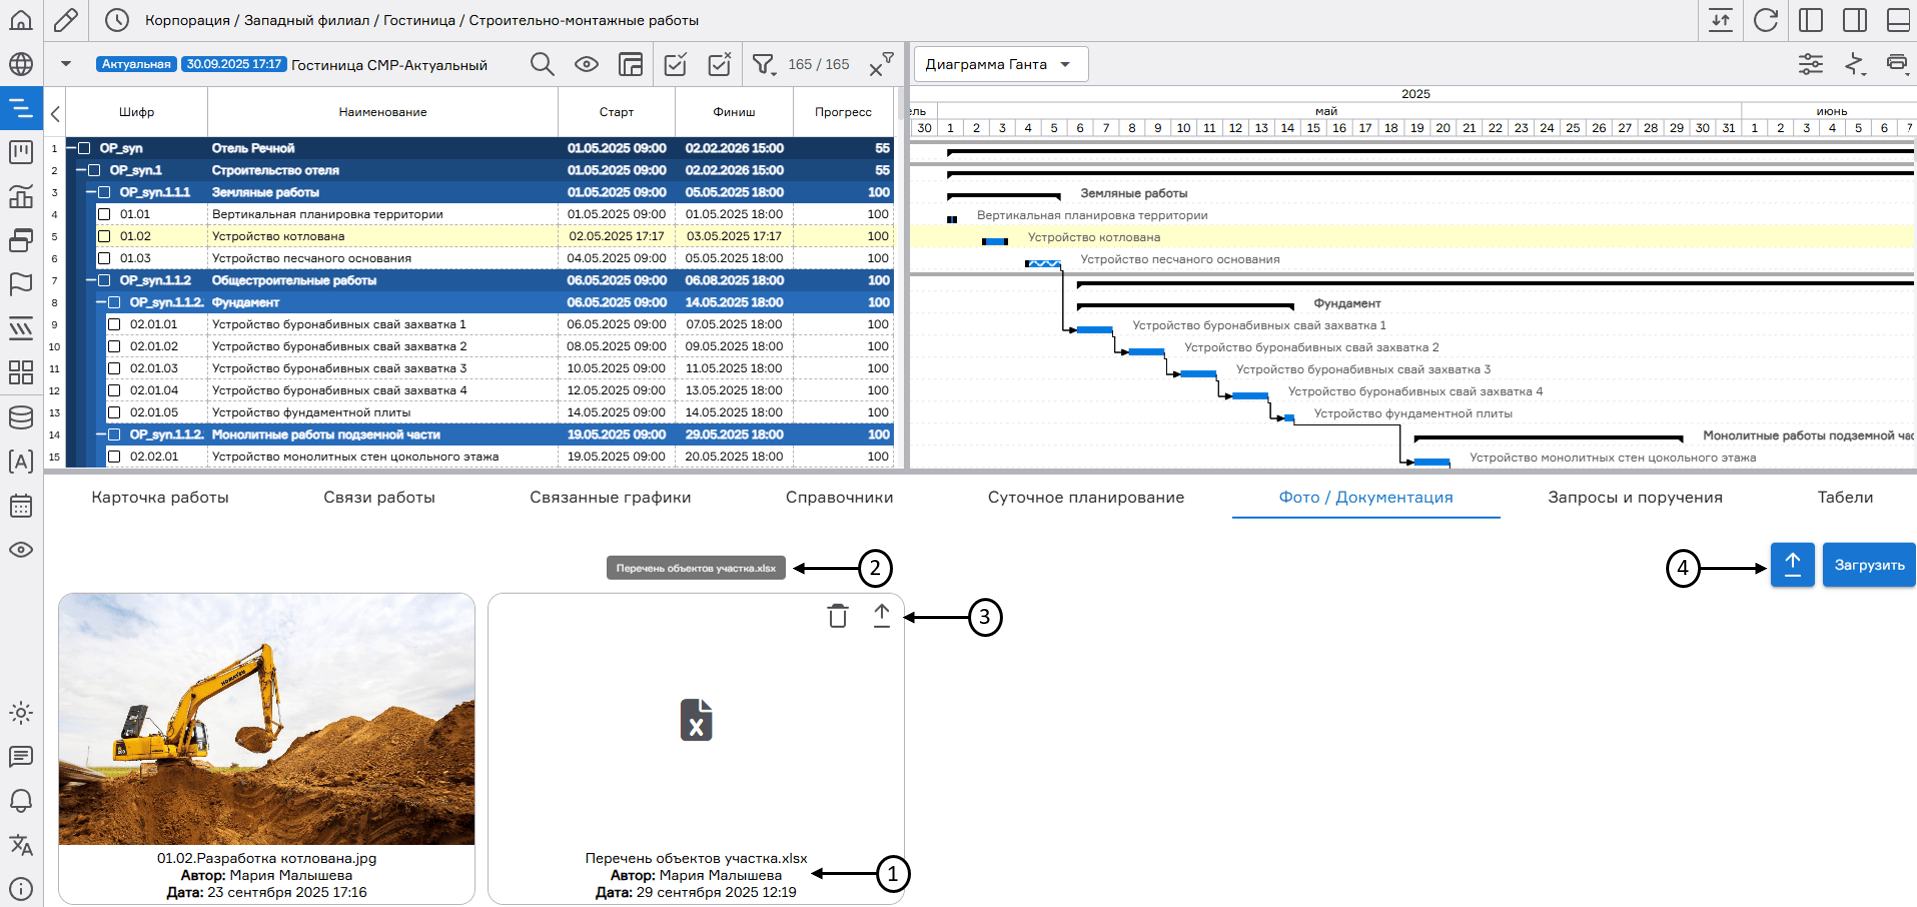The height and width of the screenshot is (907, 1917).
Task: Click the print icon above Gantt chart
Action: click(x=1896, y=64)
